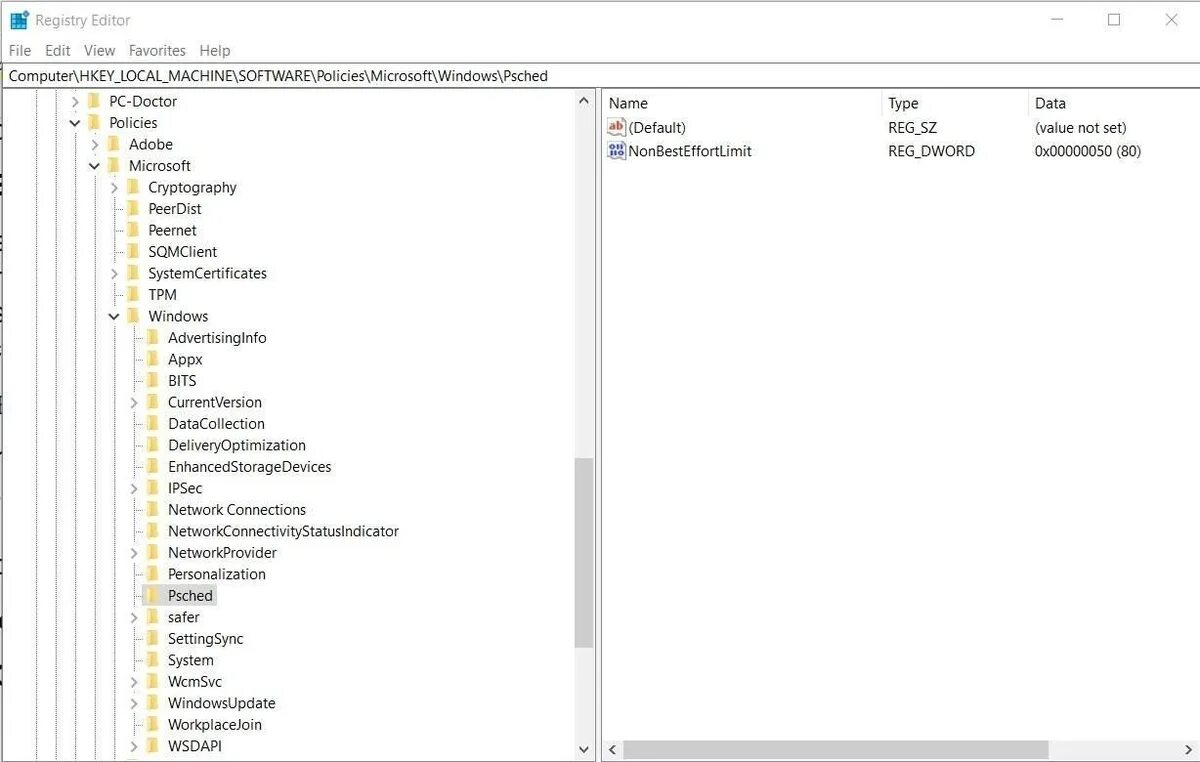
Task: Click the folder icon beside AdvertisingInfo
Action: pyautogui.click(x=153, y=338)
